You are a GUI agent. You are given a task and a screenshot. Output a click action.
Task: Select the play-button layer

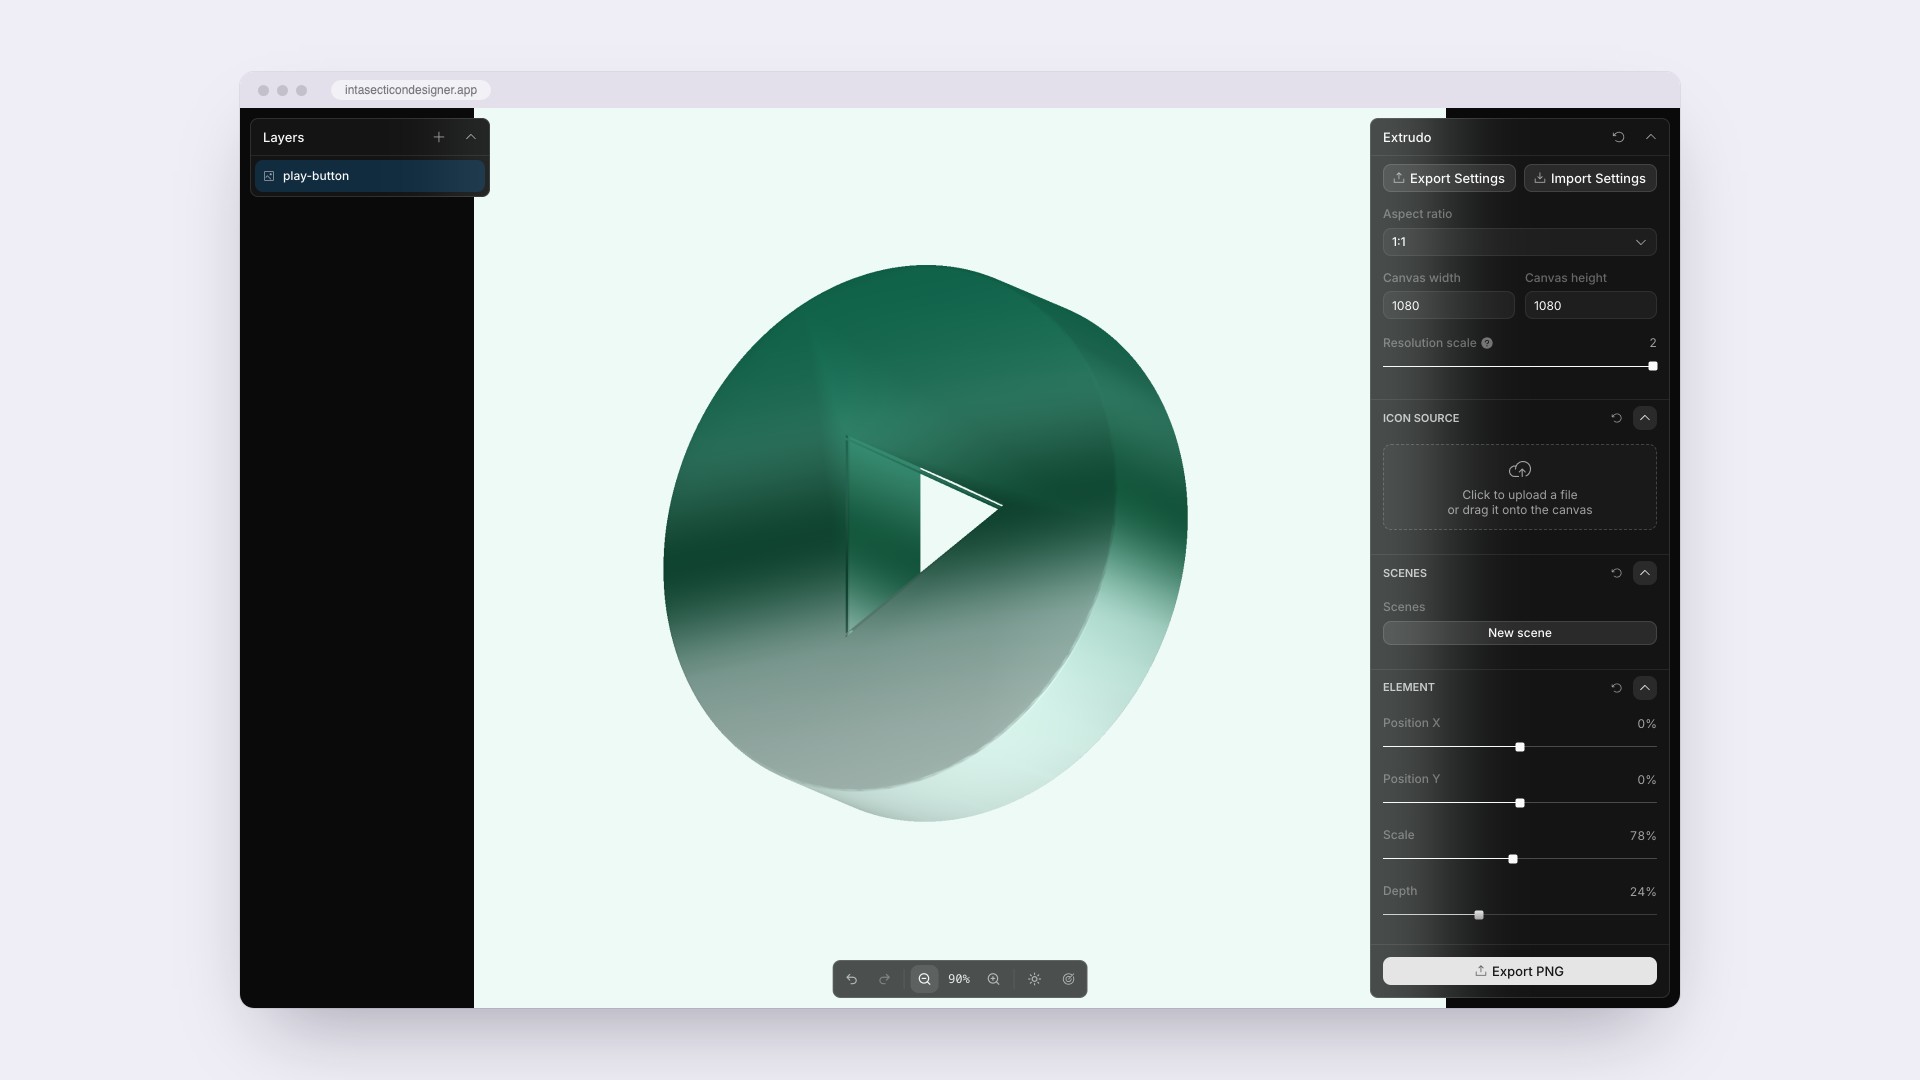370,176
